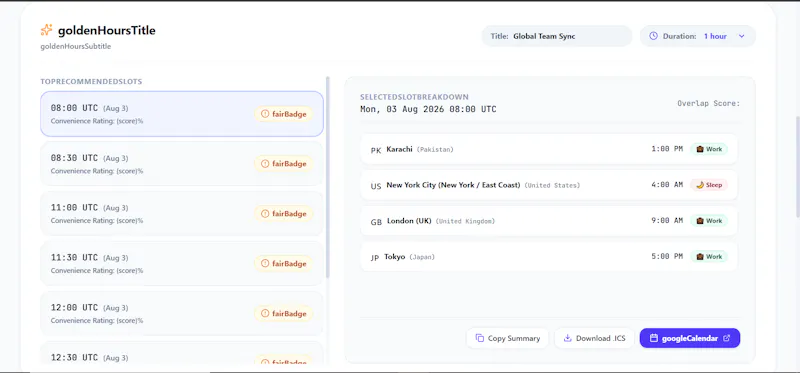Viewport: 800px width, 373px height.
Task: Click the TOPRECOMMENDEDSLOTS heading
Action: [x=91, y=81]
